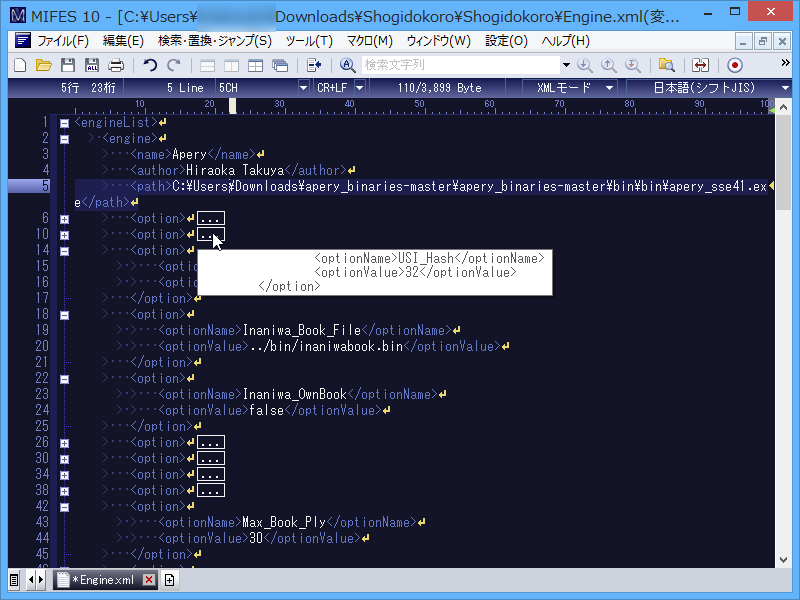Viewport: 800px width, 600px height.
Task: Open the ヘルプ(H) menu
Action: [x=565, y=40]
